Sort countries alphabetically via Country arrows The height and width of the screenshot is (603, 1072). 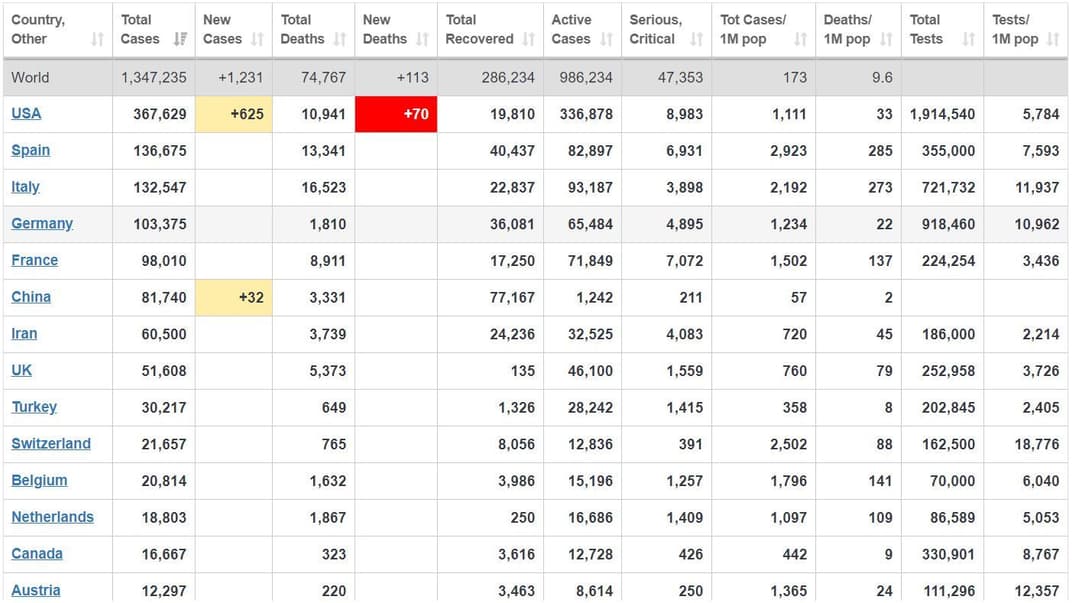[97, 39]
